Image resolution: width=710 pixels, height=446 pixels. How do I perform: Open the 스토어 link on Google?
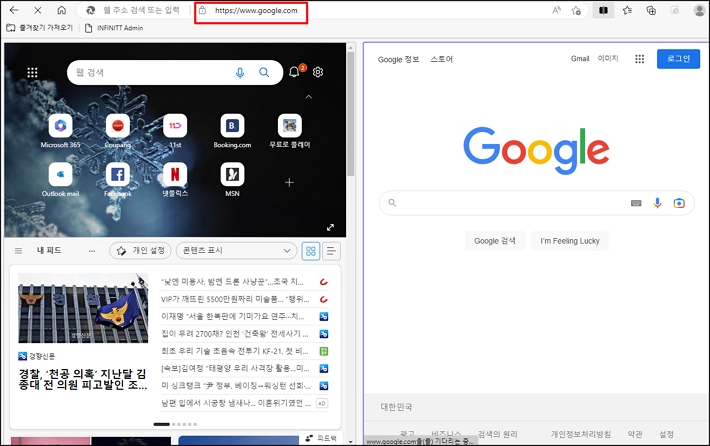(x=441, y=59)
